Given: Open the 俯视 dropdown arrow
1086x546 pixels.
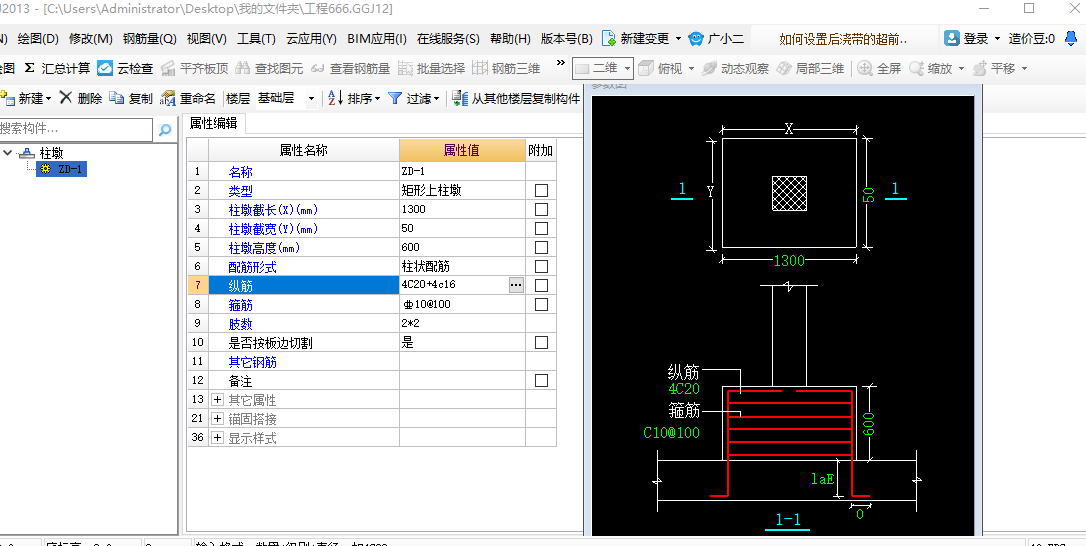Looking at the screenshot, I should 691,69.
